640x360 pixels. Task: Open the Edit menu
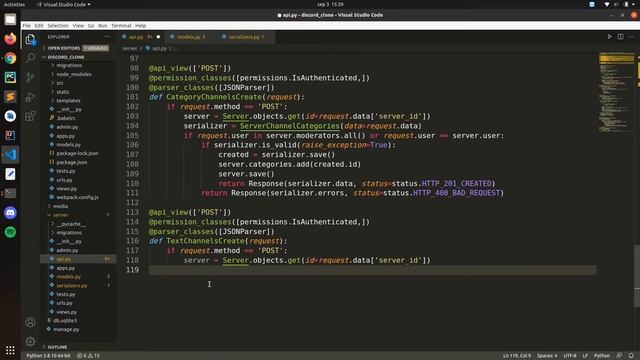click(x=39, y=25)
